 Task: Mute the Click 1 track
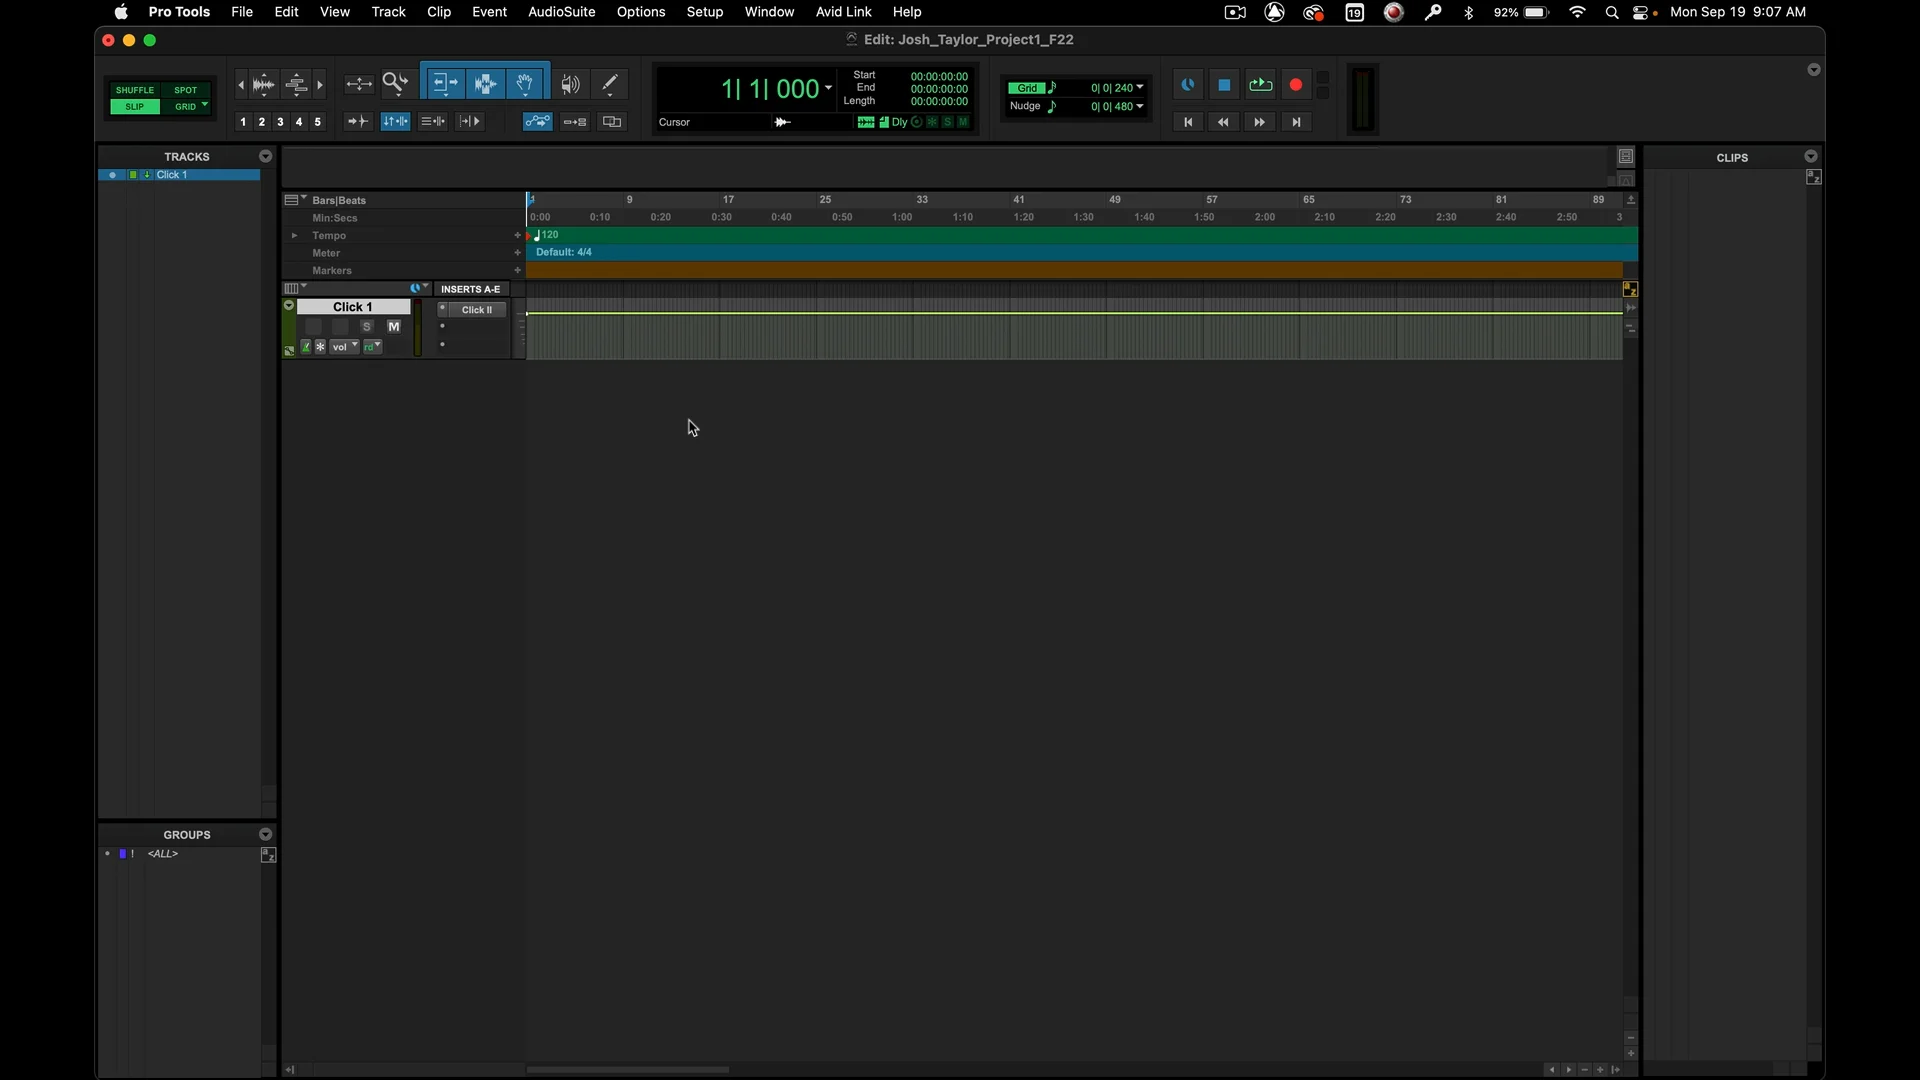[394, 327]
